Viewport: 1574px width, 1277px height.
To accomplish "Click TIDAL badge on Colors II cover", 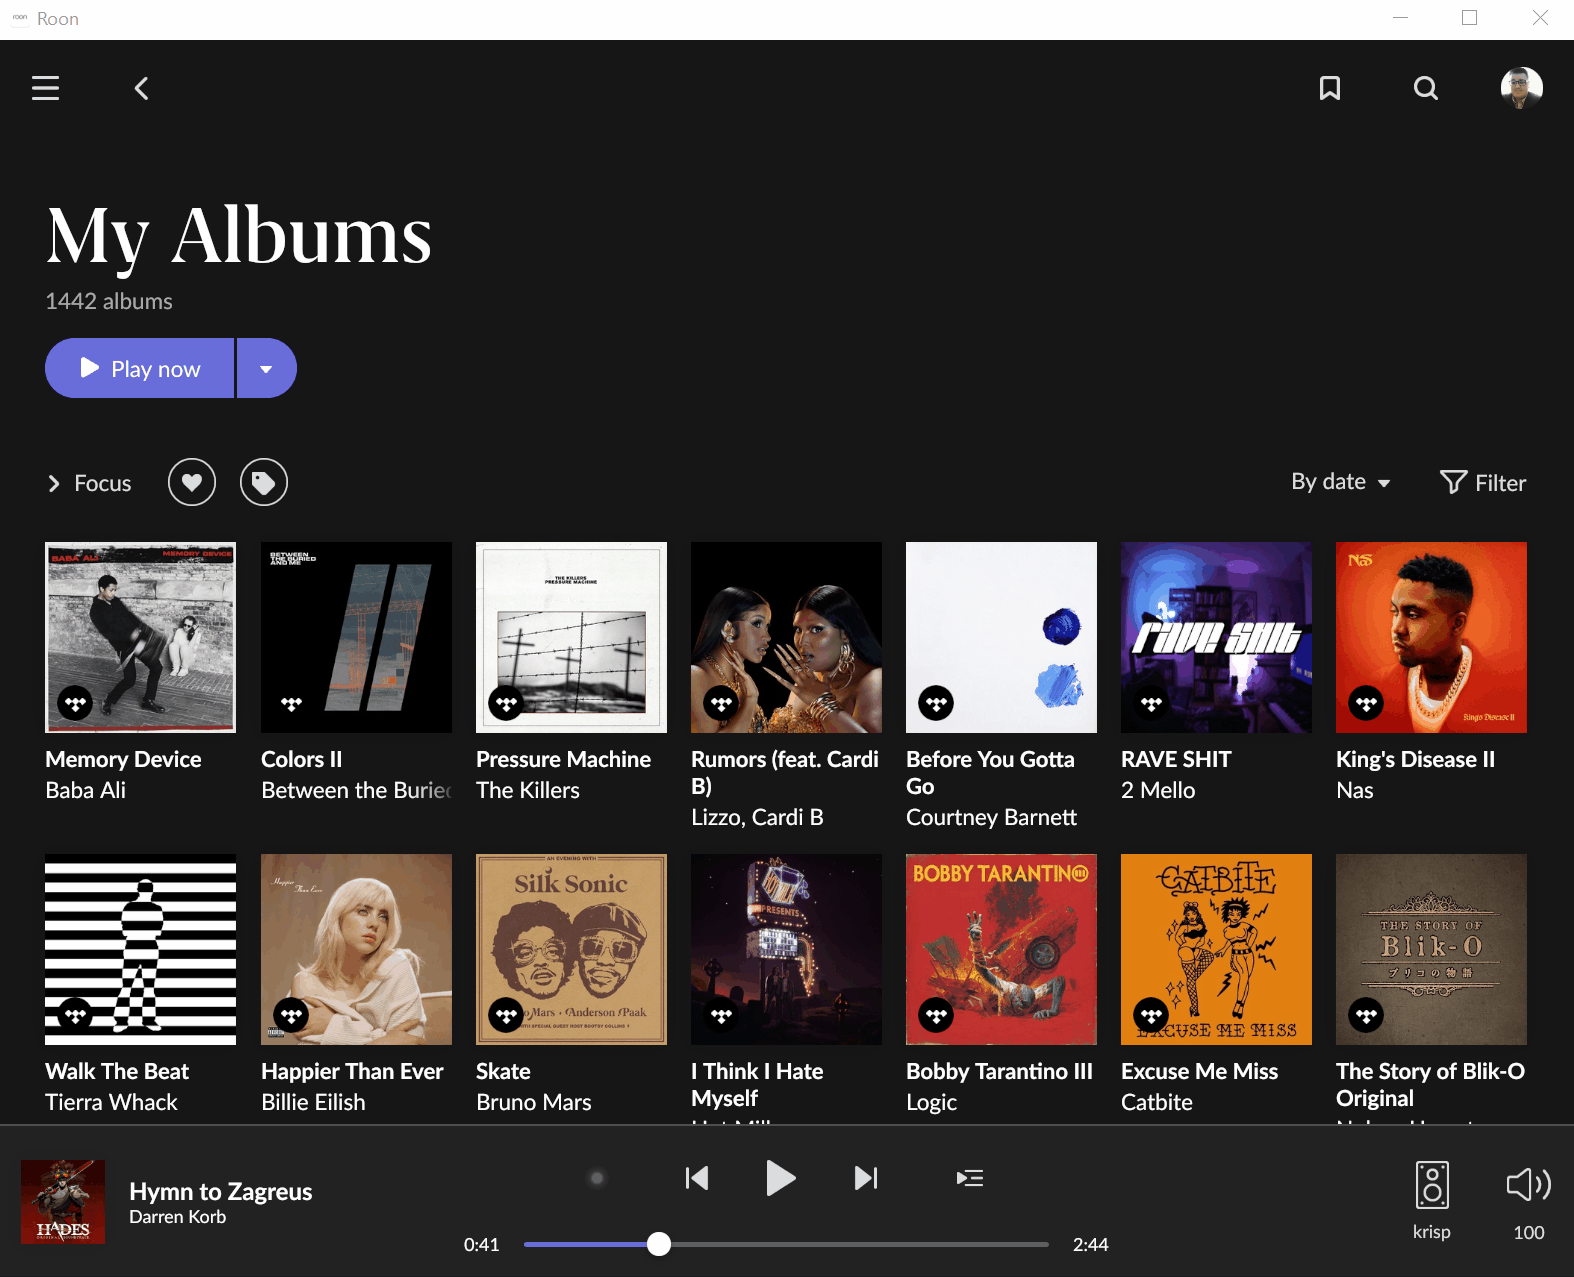I will coord(291,703).
